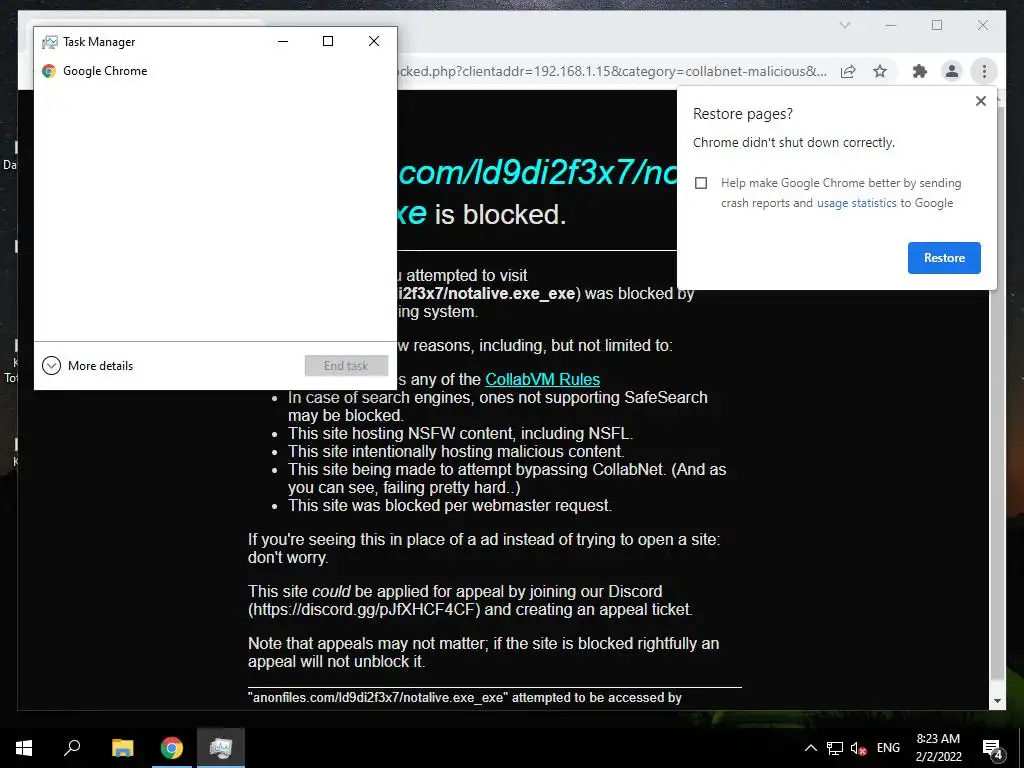Open notification center with 4 alerts
The width and height of the screenshot is (1024, 768).
pos(992,748)
